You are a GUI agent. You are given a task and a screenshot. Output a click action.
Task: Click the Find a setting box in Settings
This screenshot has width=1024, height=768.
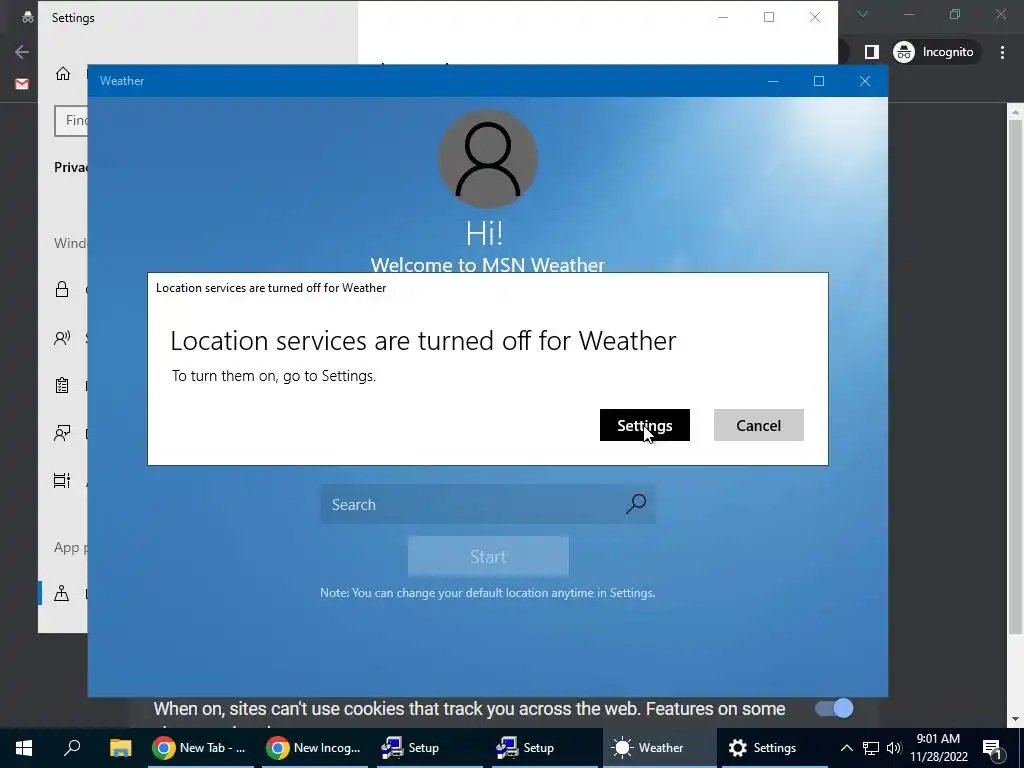pyautogui.click(x=71, y=120)
